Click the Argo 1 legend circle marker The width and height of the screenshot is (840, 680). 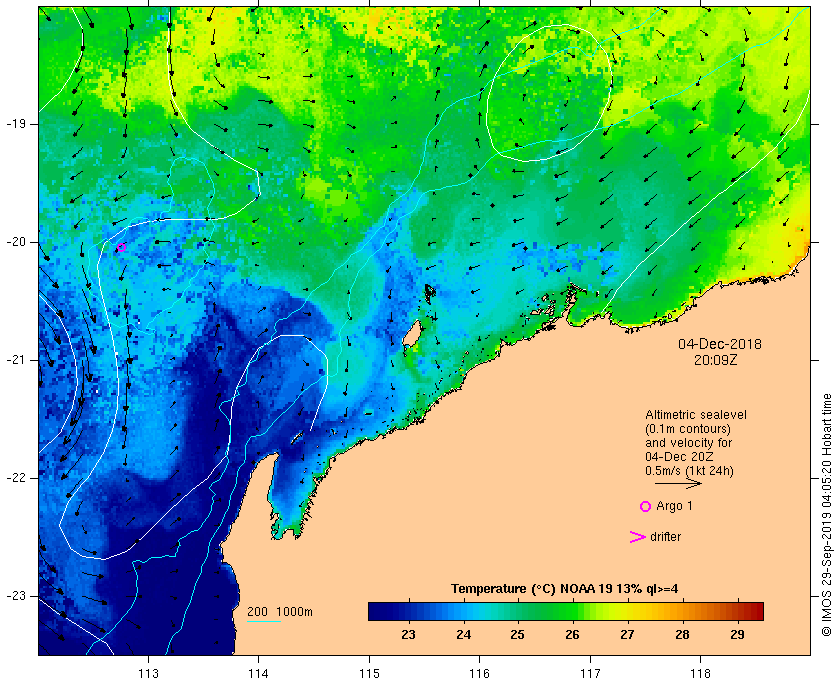pos(645,506)
